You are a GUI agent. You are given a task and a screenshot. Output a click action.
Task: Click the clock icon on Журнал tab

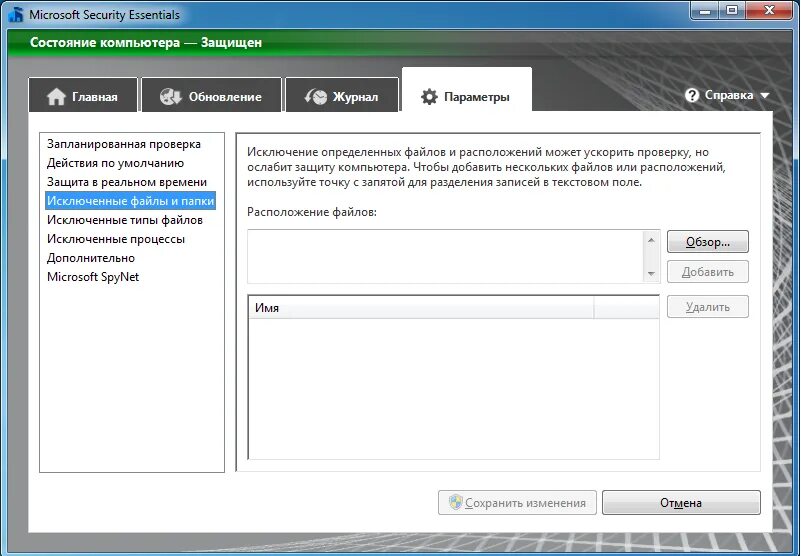[316, 96]
